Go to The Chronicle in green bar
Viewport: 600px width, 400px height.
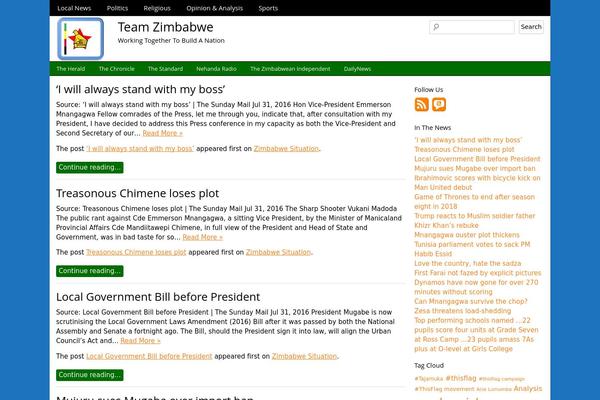coord(117,69)
